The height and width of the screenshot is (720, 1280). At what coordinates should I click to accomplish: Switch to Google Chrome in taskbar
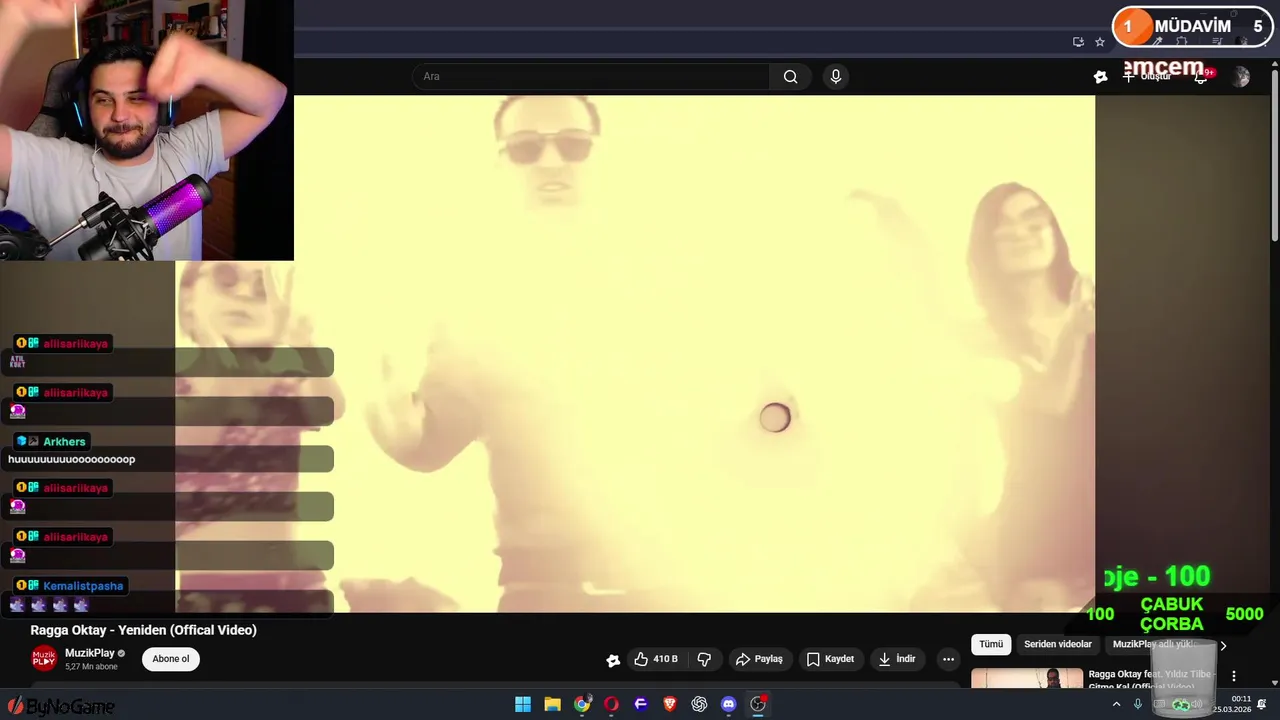pyautogui.click(x=582, y=704)
